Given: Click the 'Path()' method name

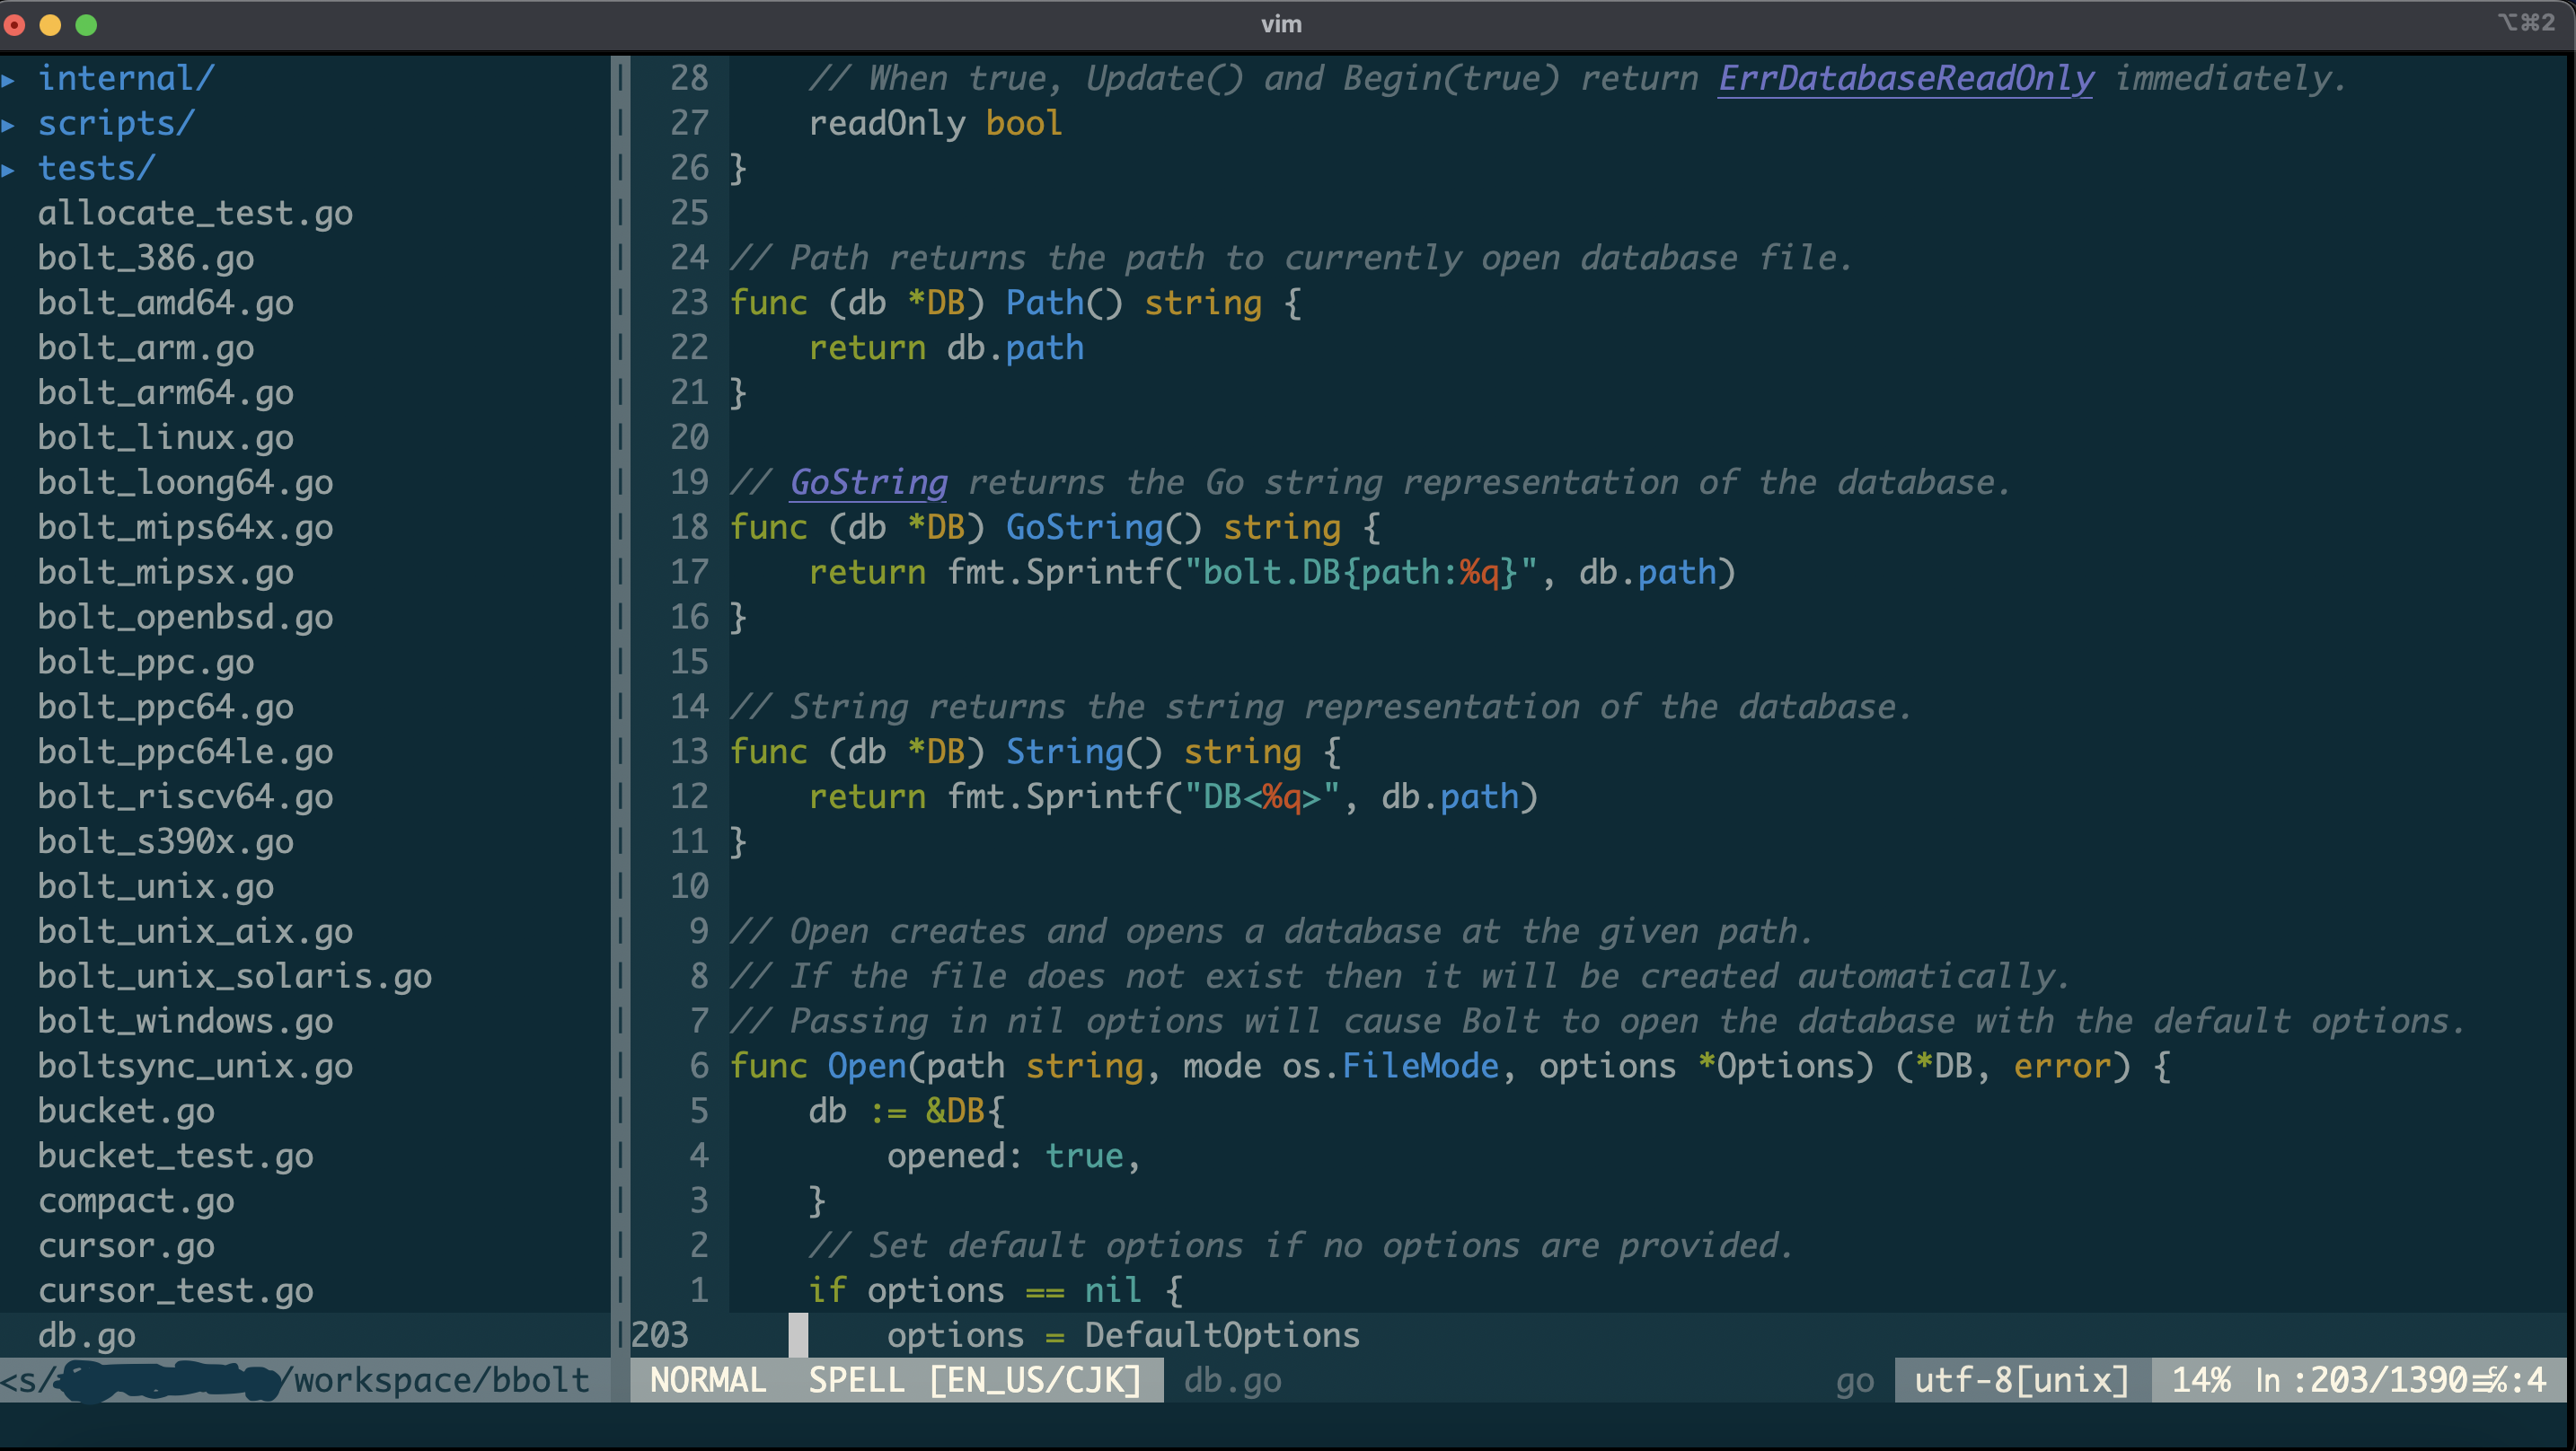Looking at the screenshot, I should click(x=1064, y=303).
